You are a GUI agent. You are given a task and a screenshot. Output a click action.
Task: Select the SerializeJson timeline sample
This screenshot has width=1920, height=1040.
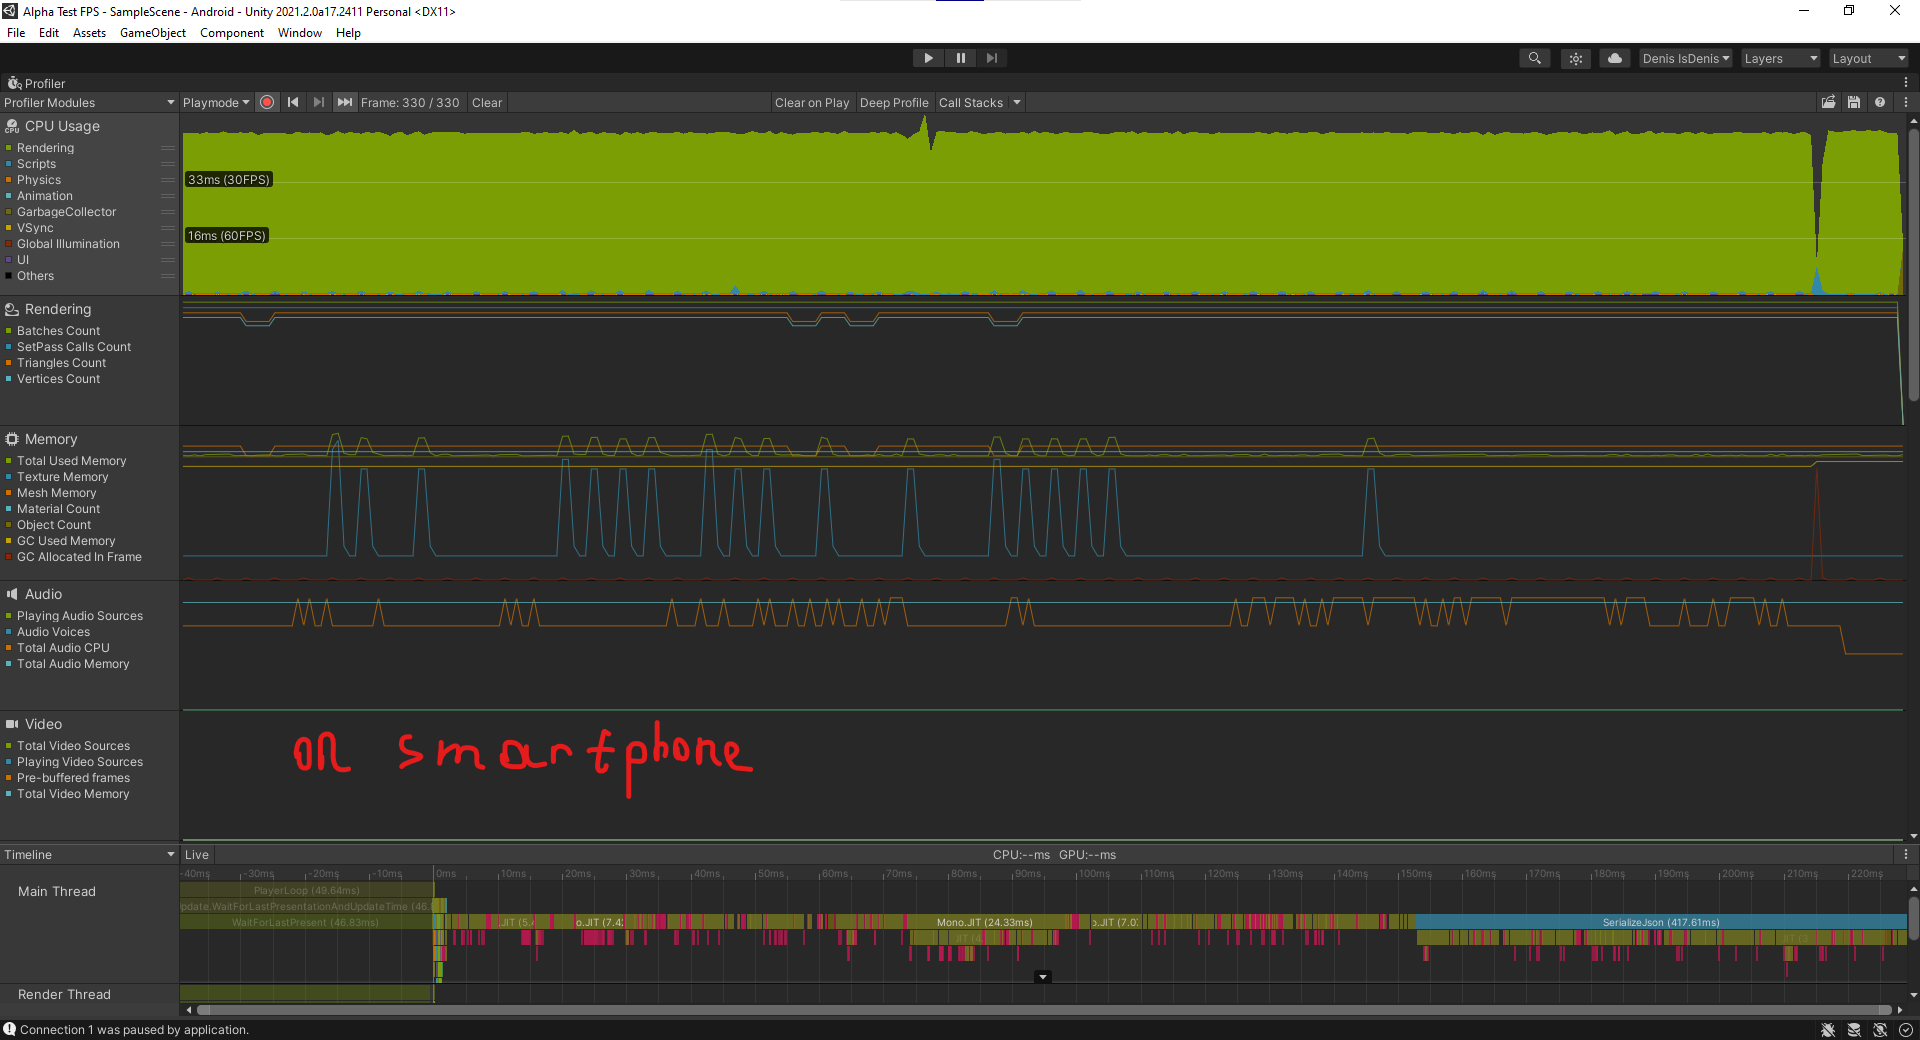pyautogui.click(x=1661, y=922)
